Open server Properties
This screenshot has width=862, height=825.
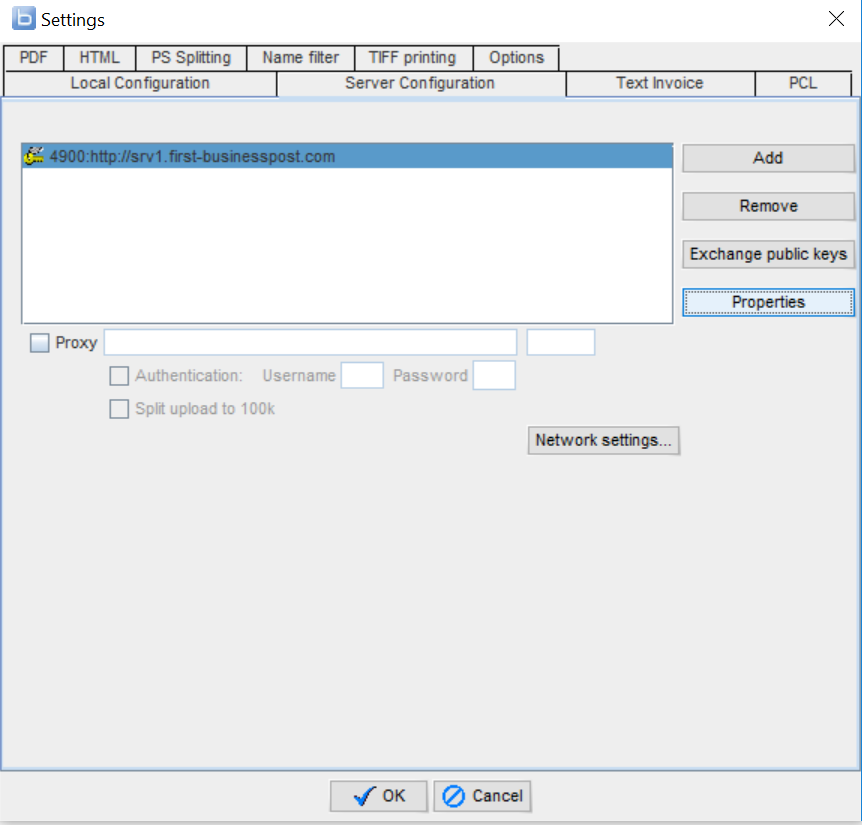(x=768, y=302)
